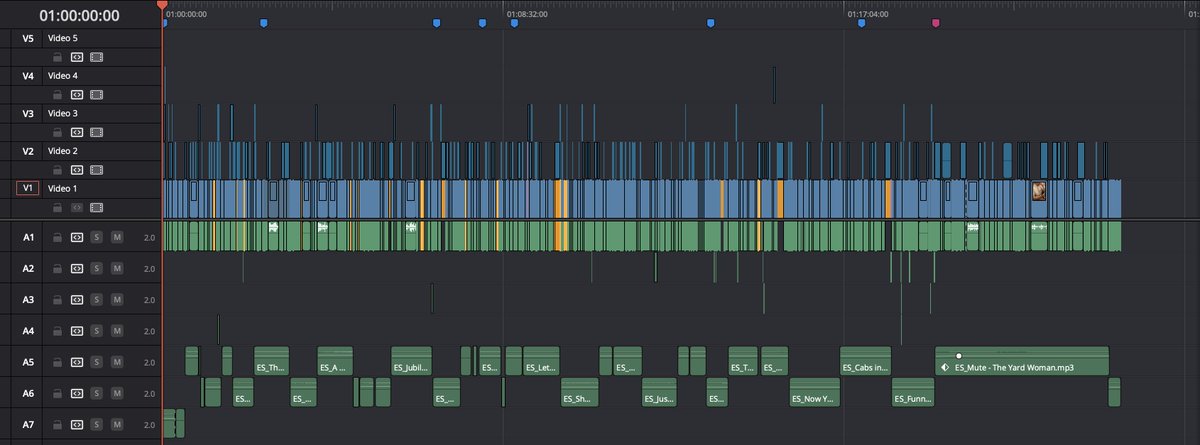The width and height of the screenshot is (1200, 445).
Task: Disable the Video 3 track filmstrip icon
Action: coord(97,132)
